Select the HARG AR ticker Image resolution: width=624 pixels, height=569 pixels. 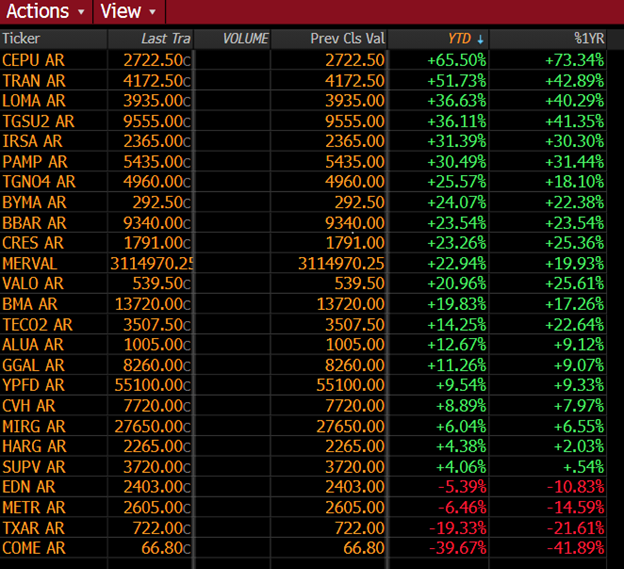tap(34, 446)
